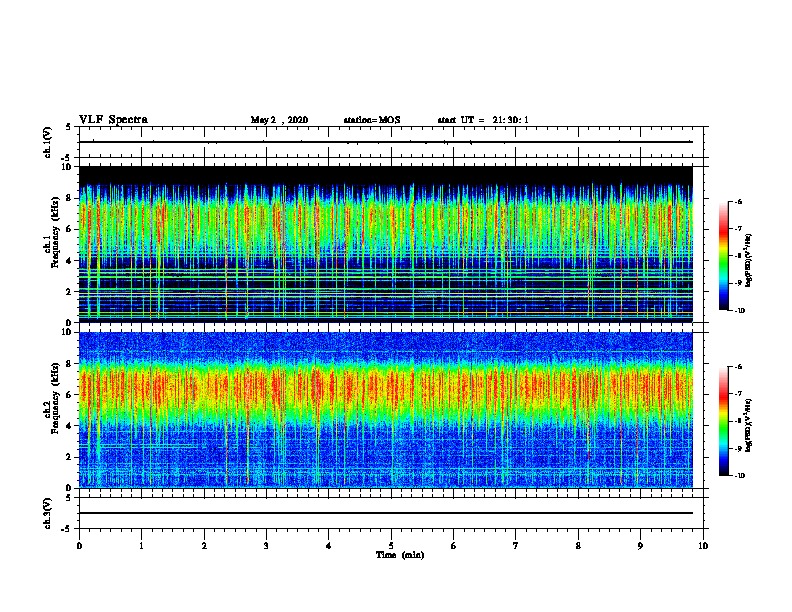Click the "ch.1(V)" axis label
Viewport: 792px width, 612px height.
pyautogui.click(x=48, y=142)
